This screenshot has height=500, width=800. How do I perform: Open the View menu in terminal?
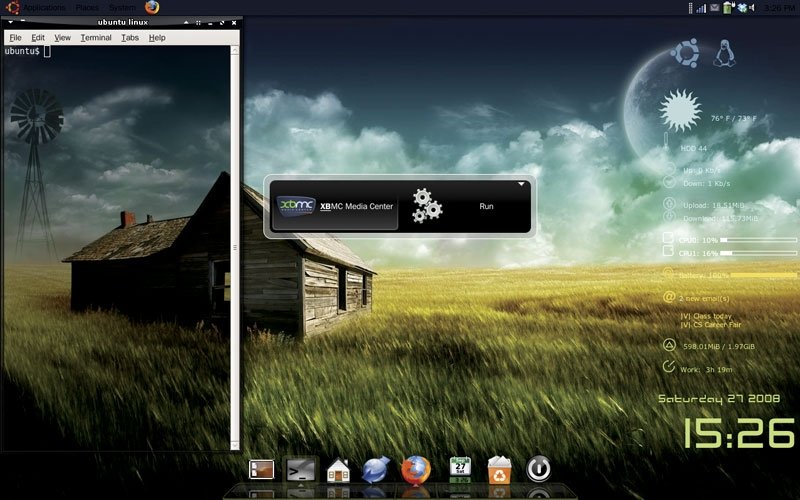(x=62, y=38)
